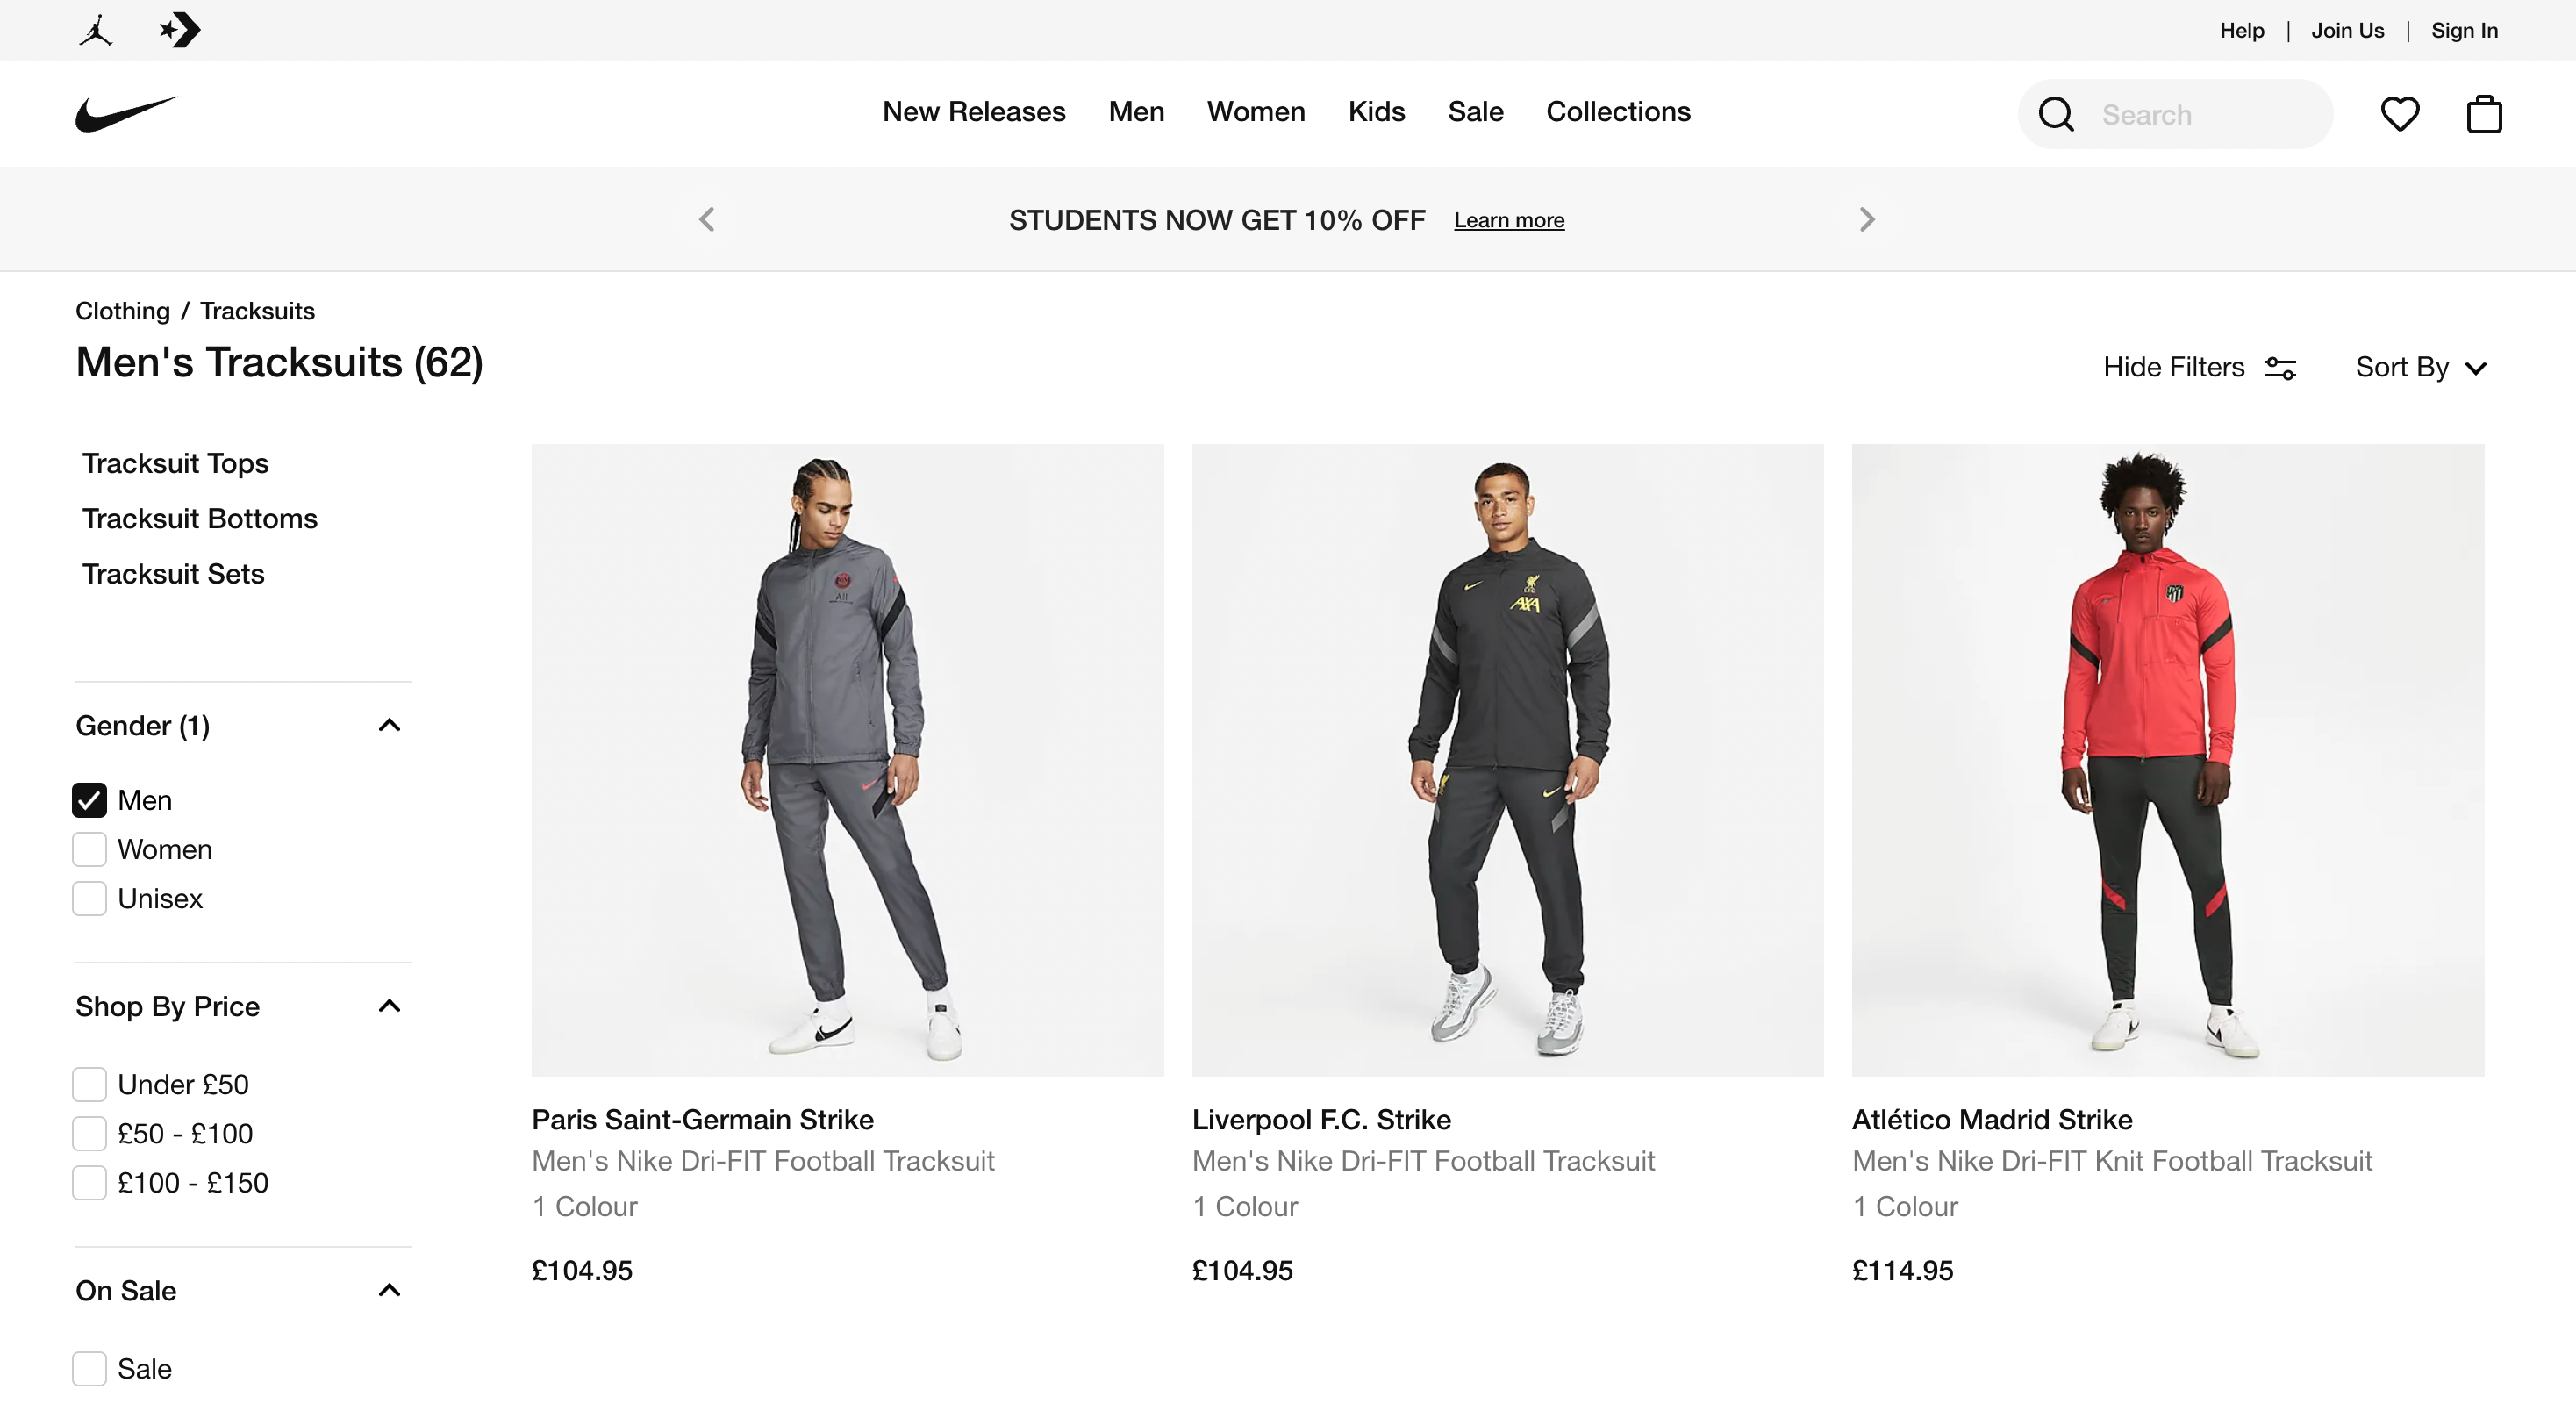Screen dimensions: 2576x1411
Task: Click into the Search input field
Action: (x=2210, y=115)
